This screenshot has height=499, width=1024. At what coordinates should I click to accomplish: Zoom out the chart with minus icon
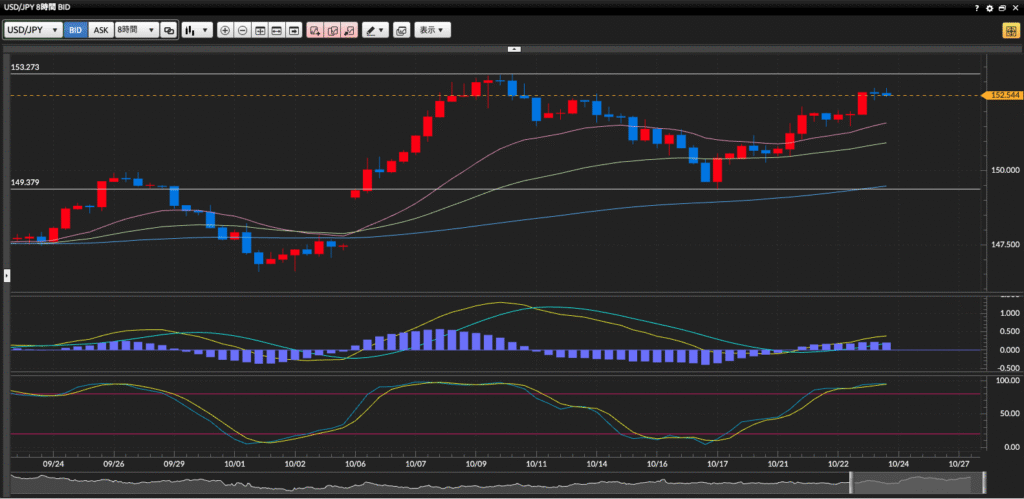click(242, 31)
